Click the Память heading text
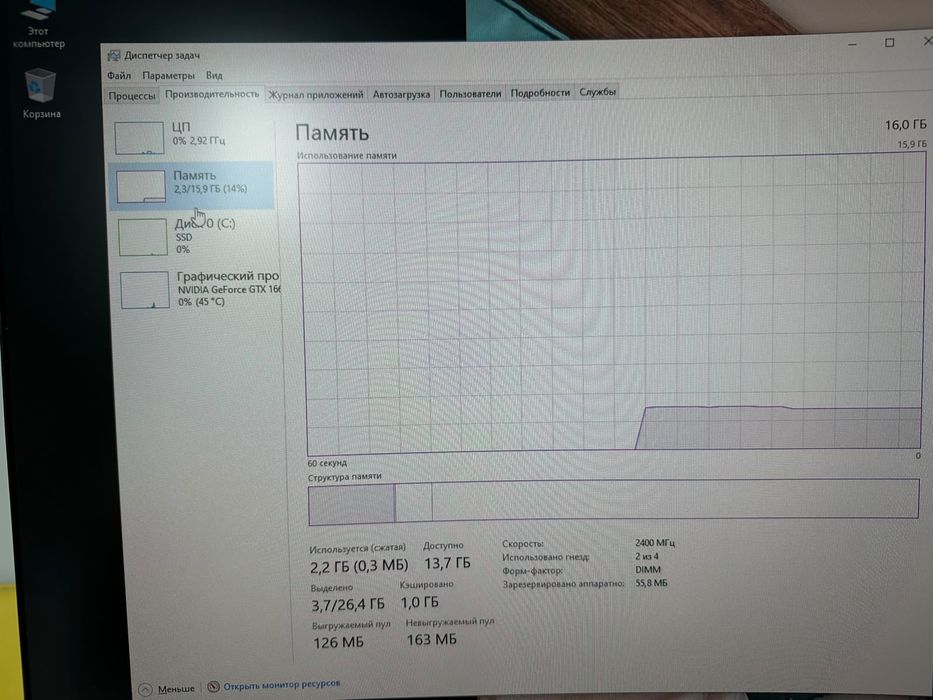The width and height of the screenshot is (933, 700). coord(332,132)
